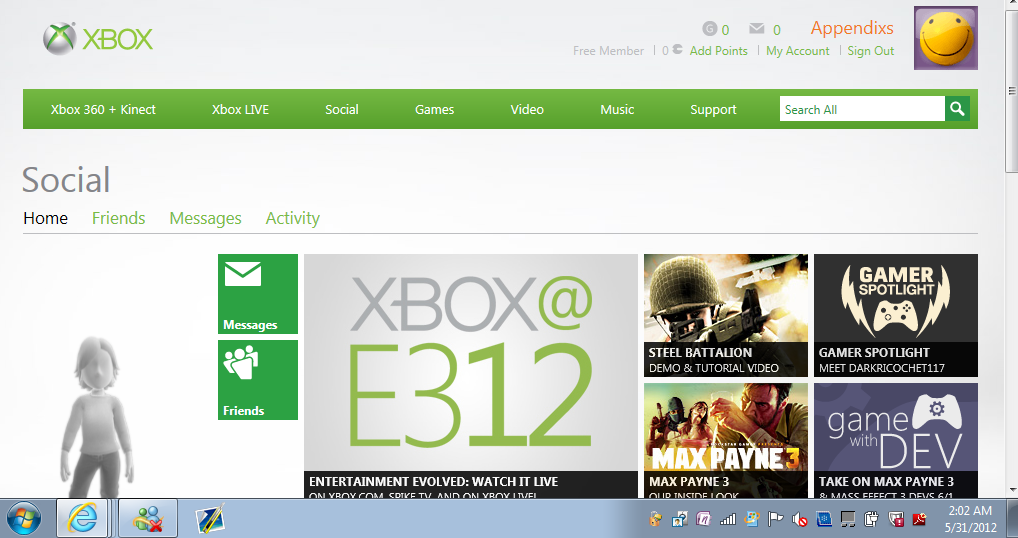Click the contact photo tray icon
1018x538 pixels.
[679, 519]
